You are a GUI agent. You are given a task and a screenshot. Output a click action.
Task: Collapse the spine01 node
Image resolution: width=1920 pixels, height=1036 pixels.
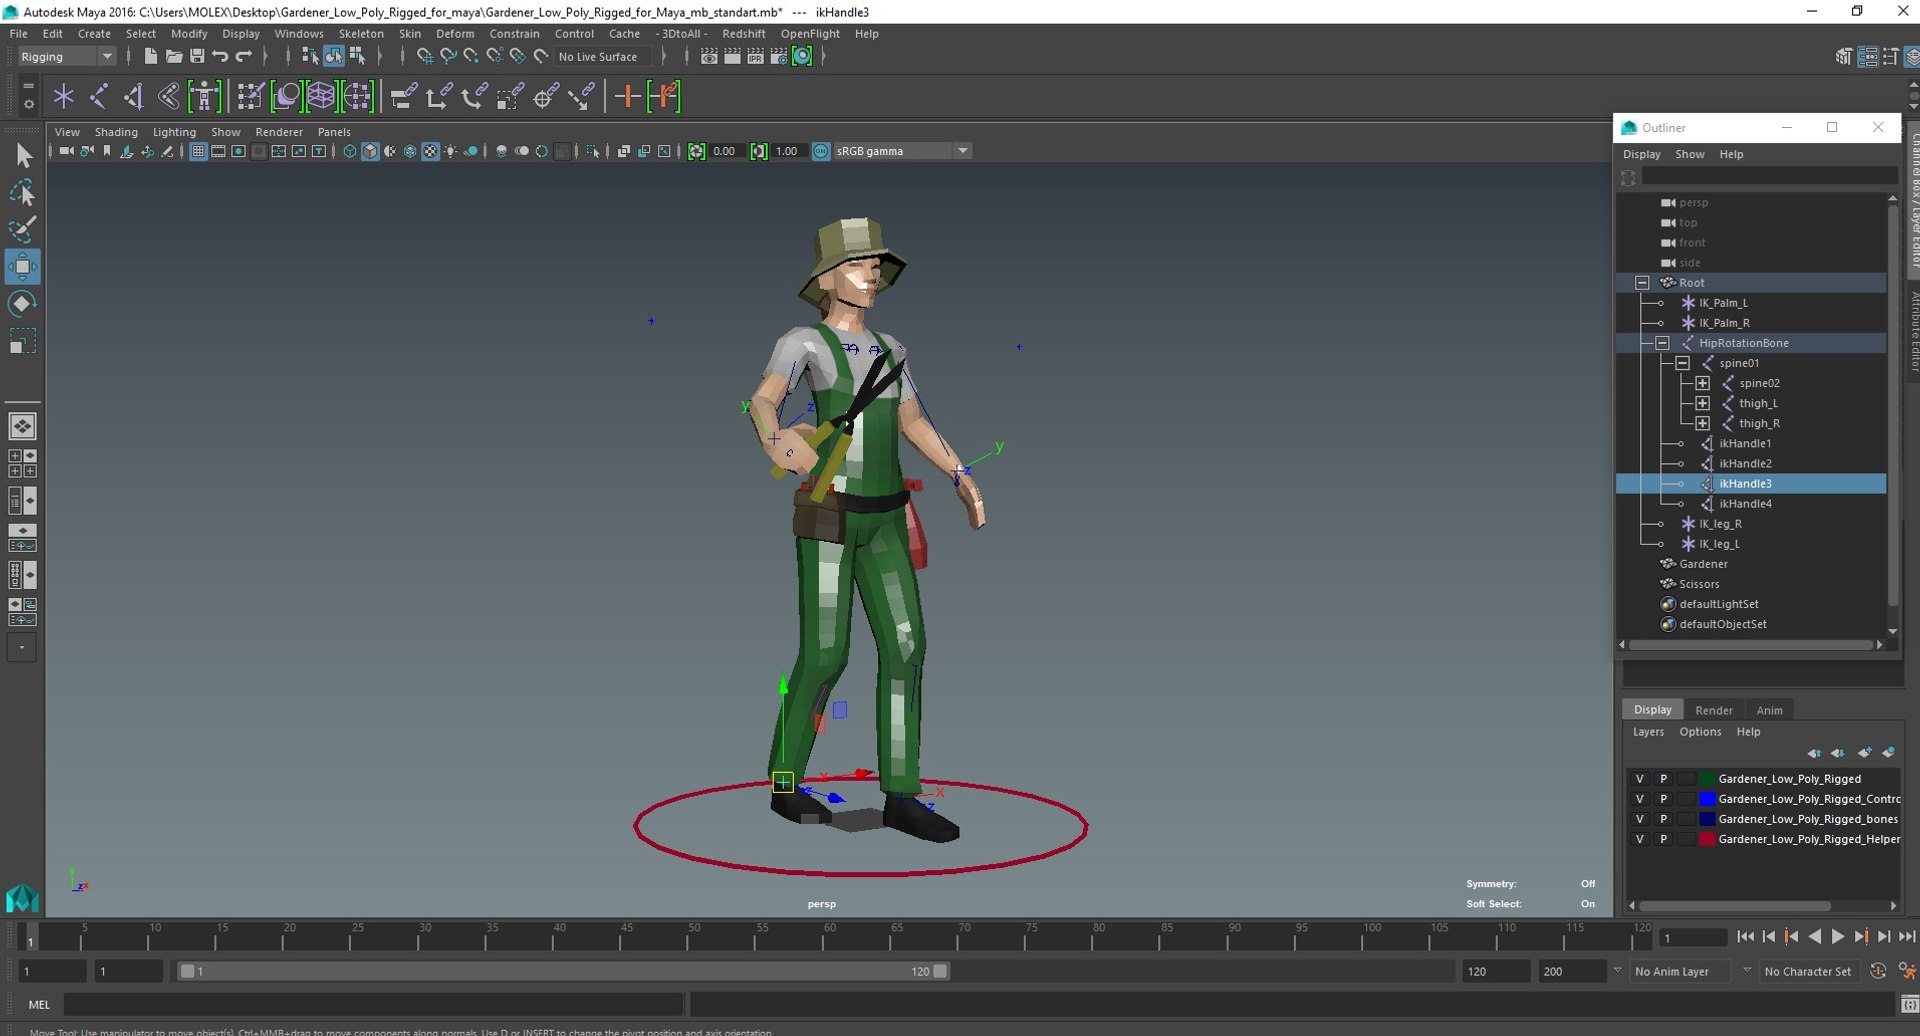pyautogui.click(x=1682, y=363)
